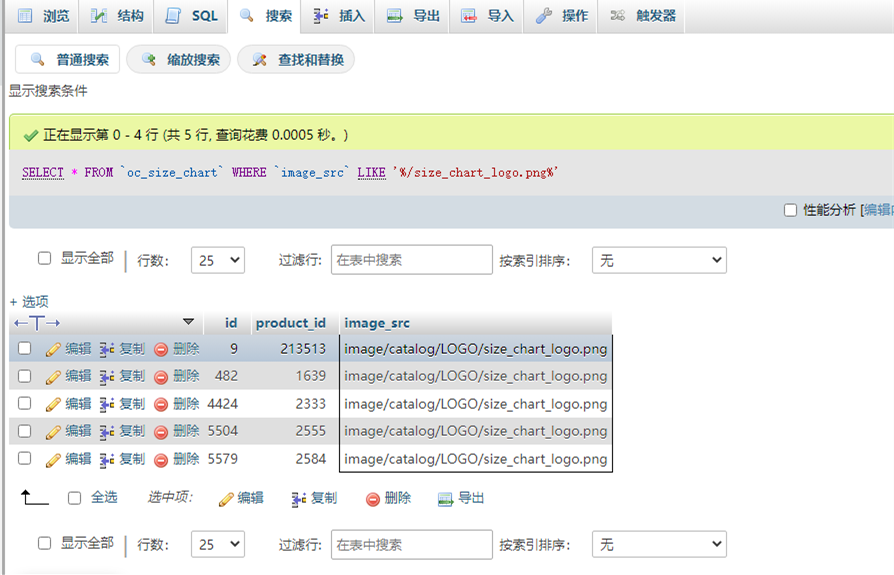Open the 导入 (Import) tab
Screen dimensions: 894x575
pos(487,16)
